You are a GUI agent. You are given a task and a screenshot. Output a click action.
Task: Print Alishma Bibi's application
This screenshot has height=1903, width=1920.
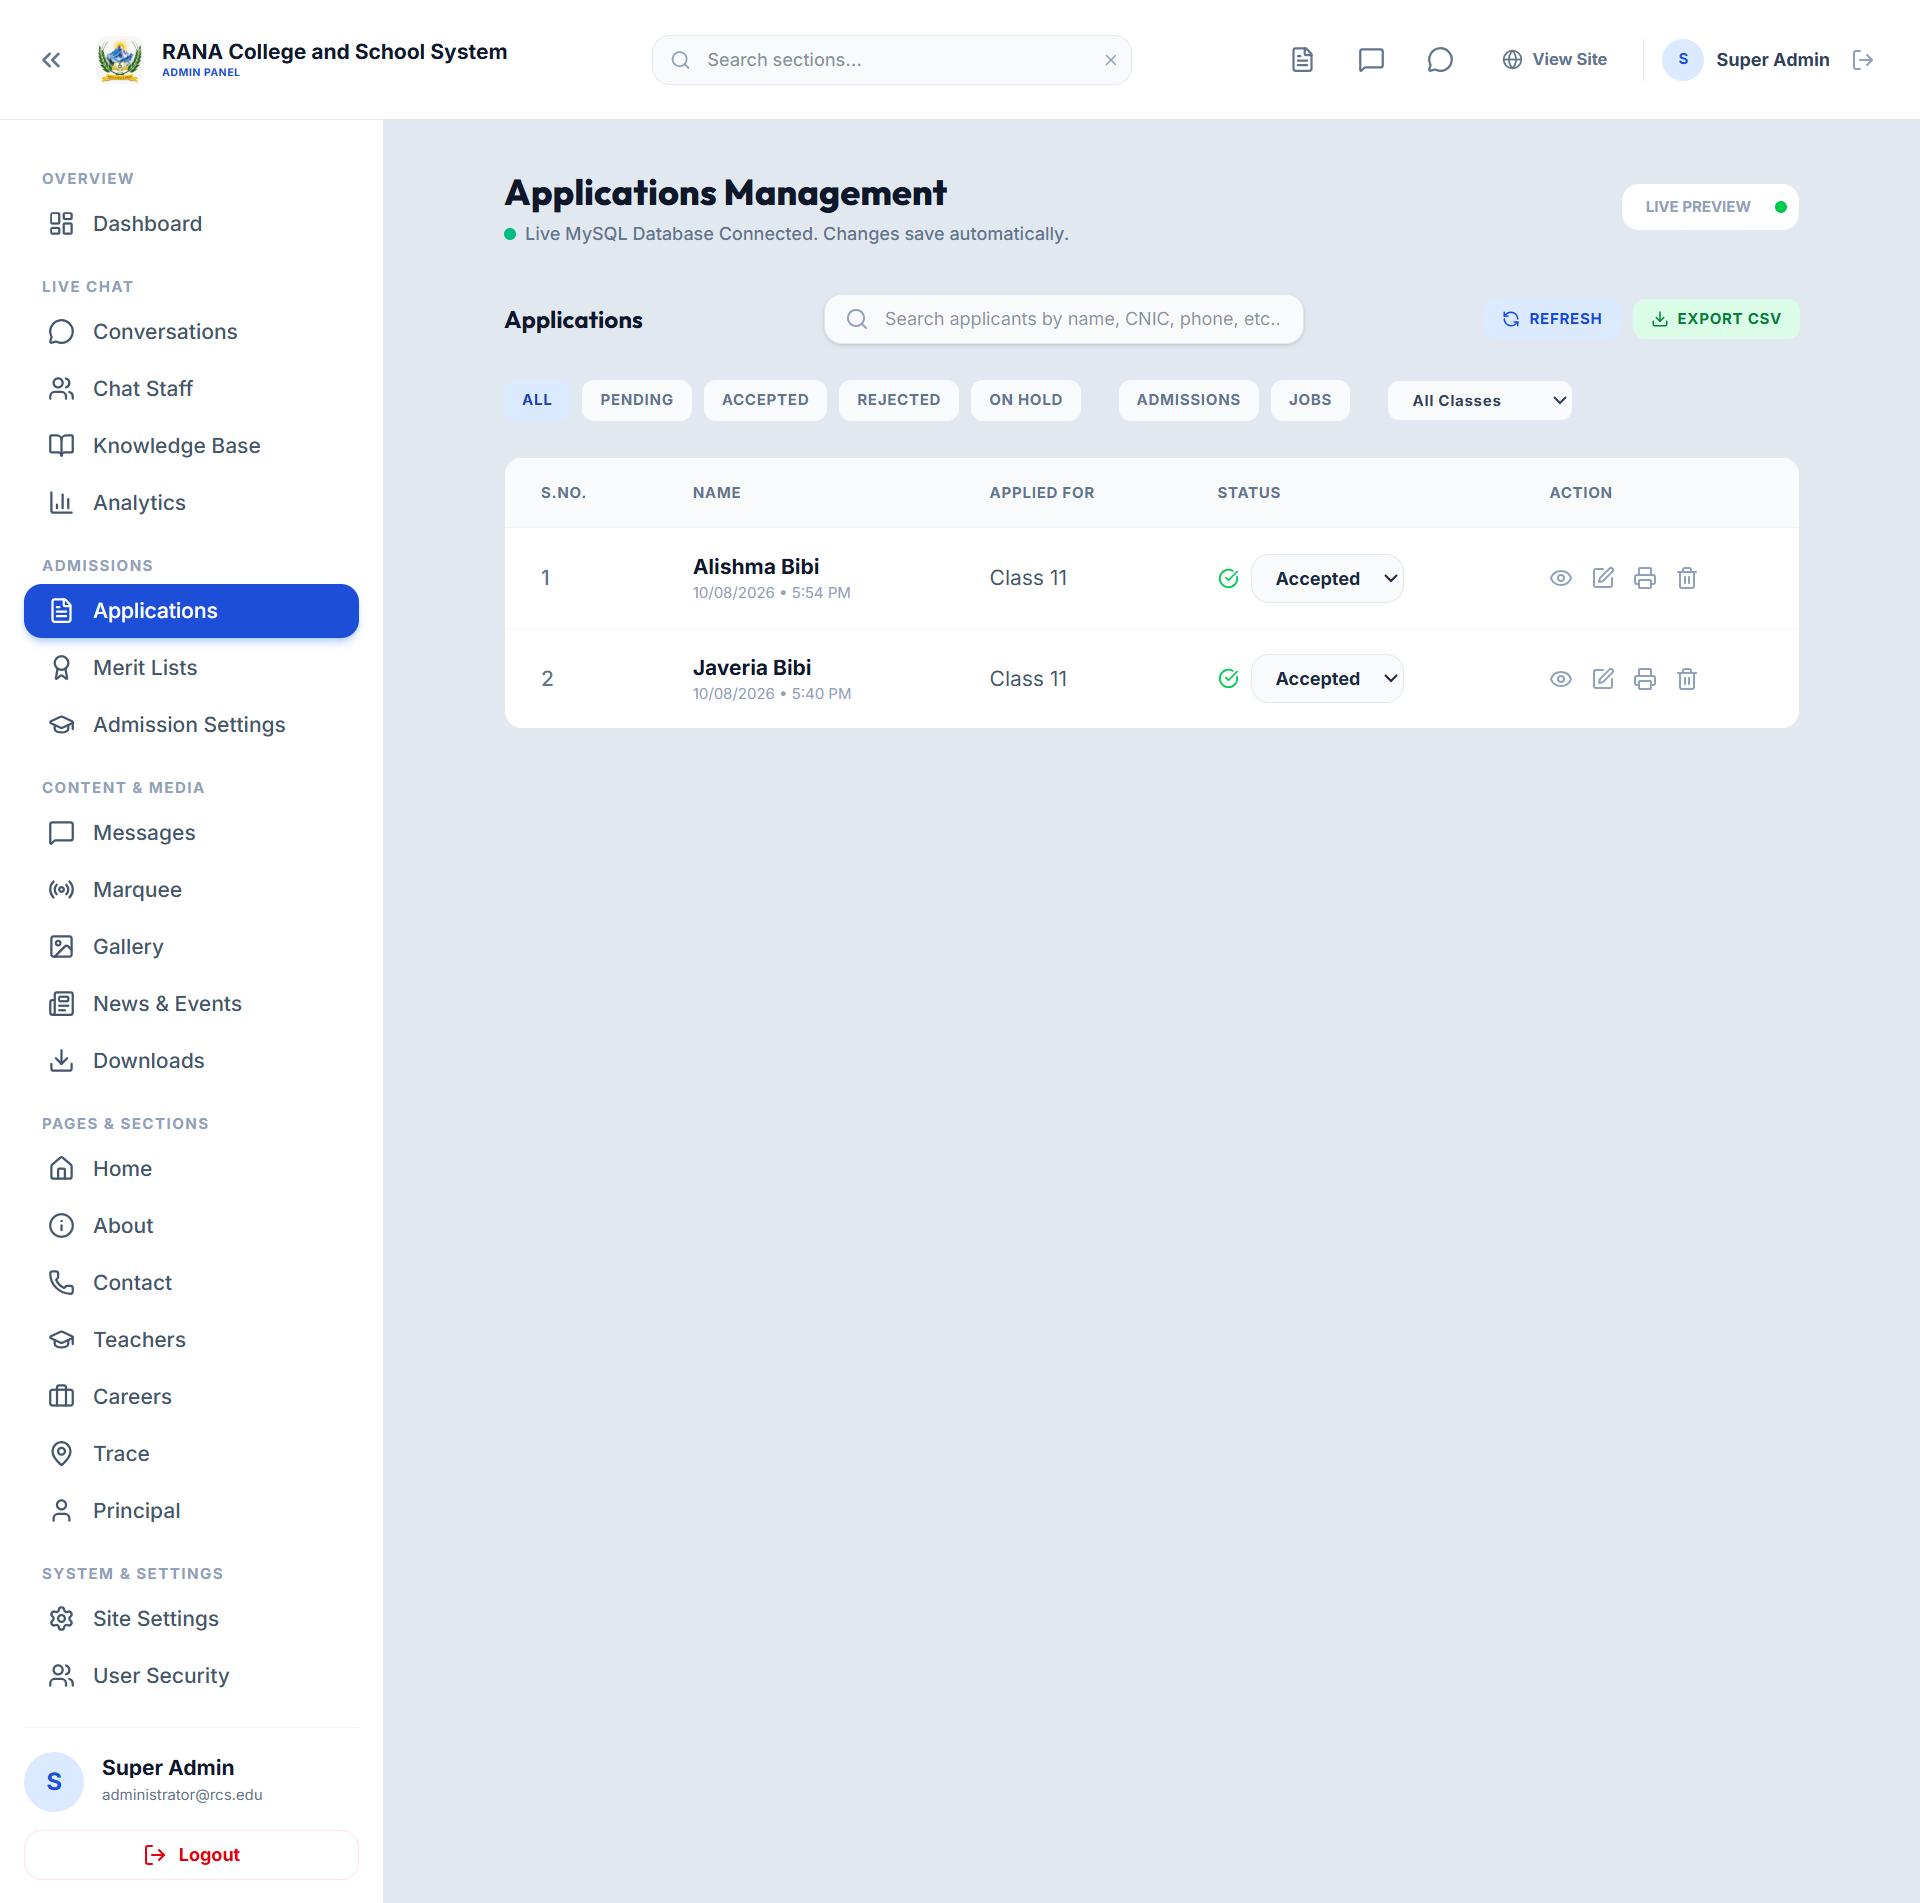[x=1645, y=578]
